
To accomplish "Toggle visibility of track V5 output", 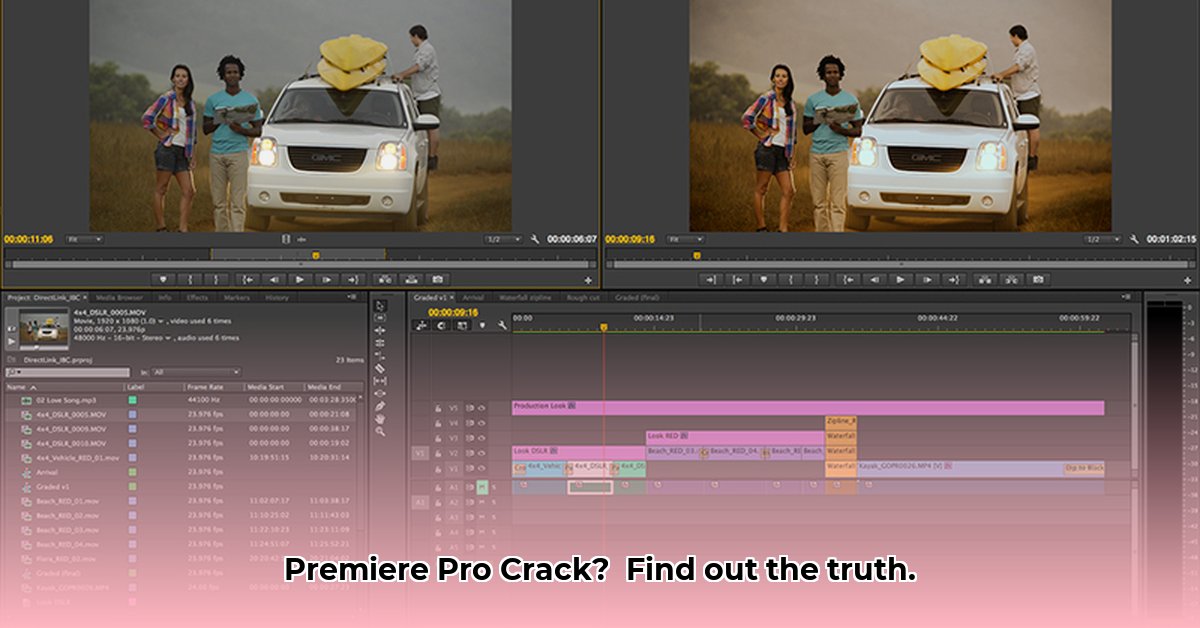I will click(483, 407).
